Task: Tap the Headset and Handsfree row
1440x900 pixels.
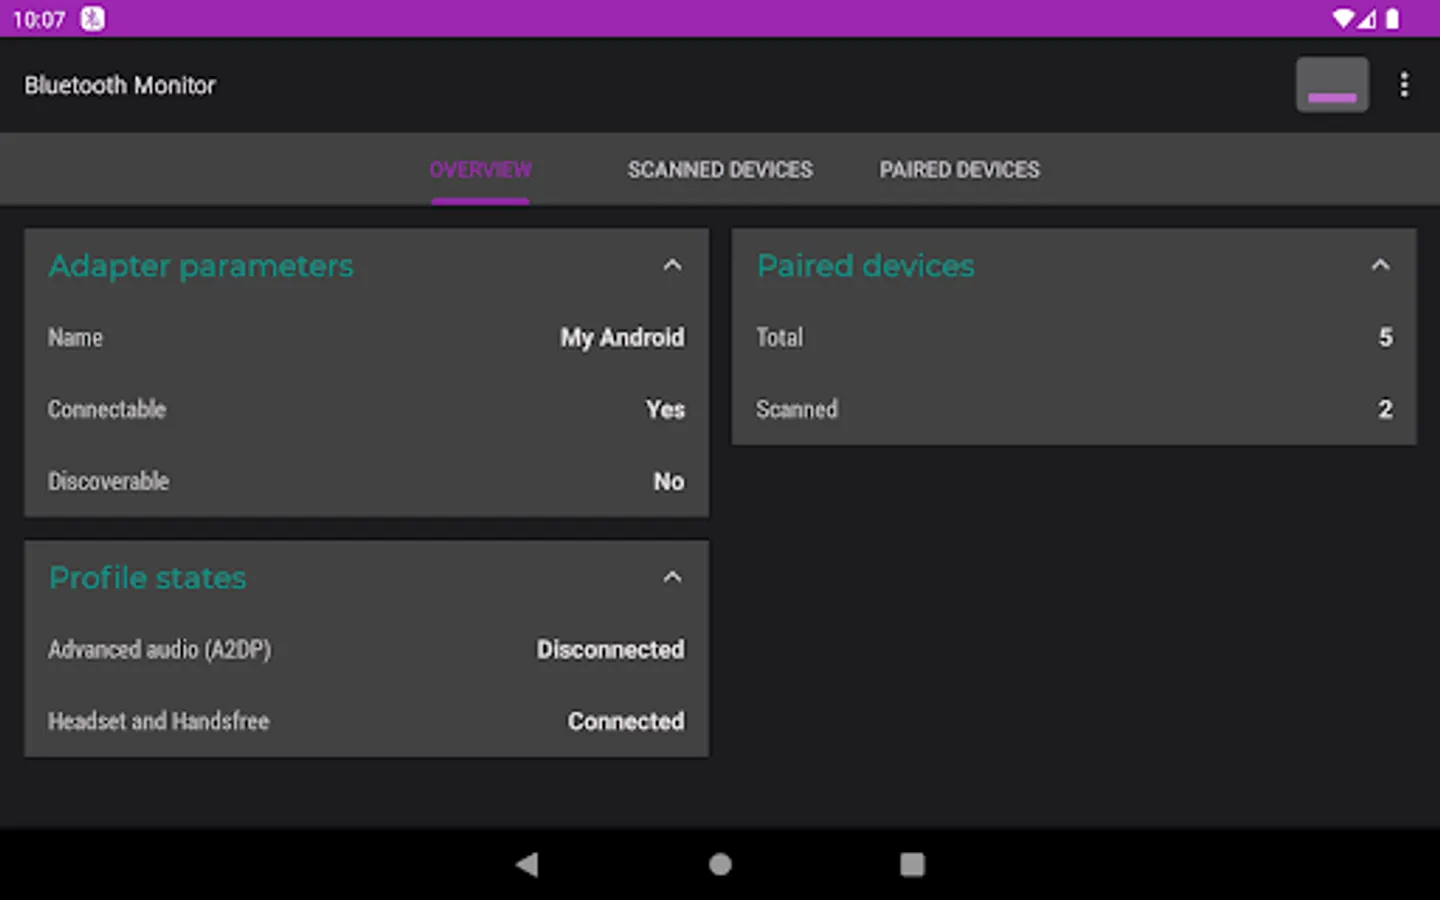Action: (366, 722)
